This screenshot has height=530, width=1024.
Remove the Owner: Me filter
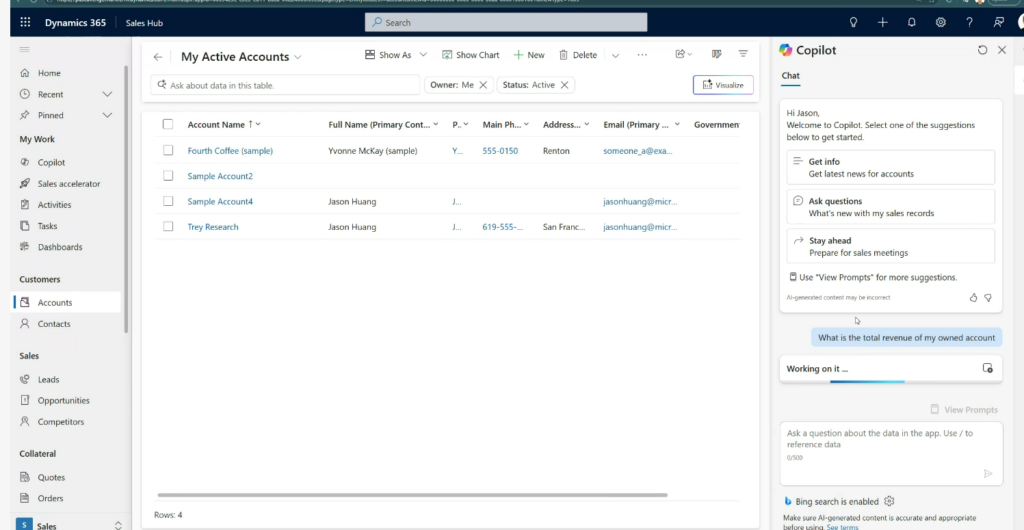point(483,85)
